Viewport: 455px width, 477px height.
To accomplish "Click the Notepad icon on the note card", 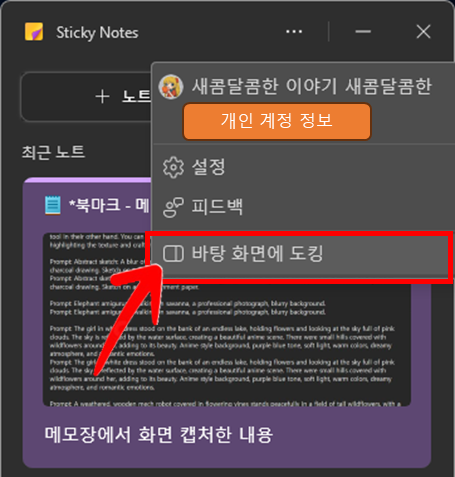I will pyautogui.click(x=53, y=205).
